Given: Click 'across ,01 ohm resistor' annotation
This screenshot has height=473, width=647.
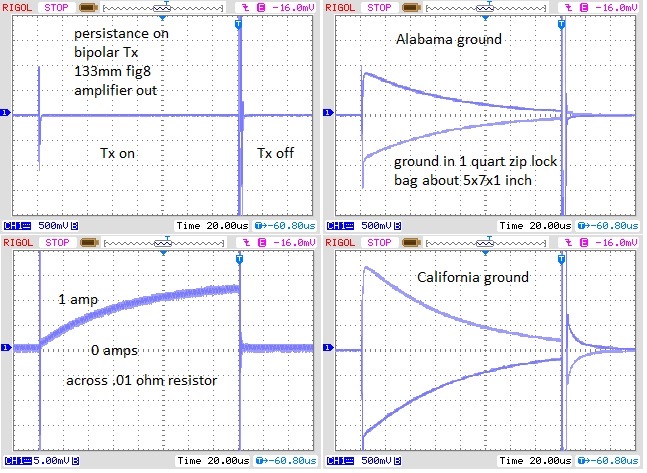Looking at the screenshot, I should [x=142, y=381].
